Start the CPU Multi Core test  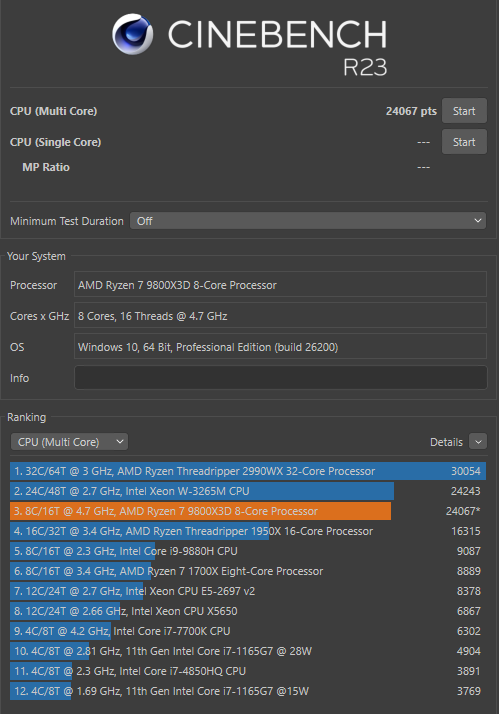pos(464,111)
